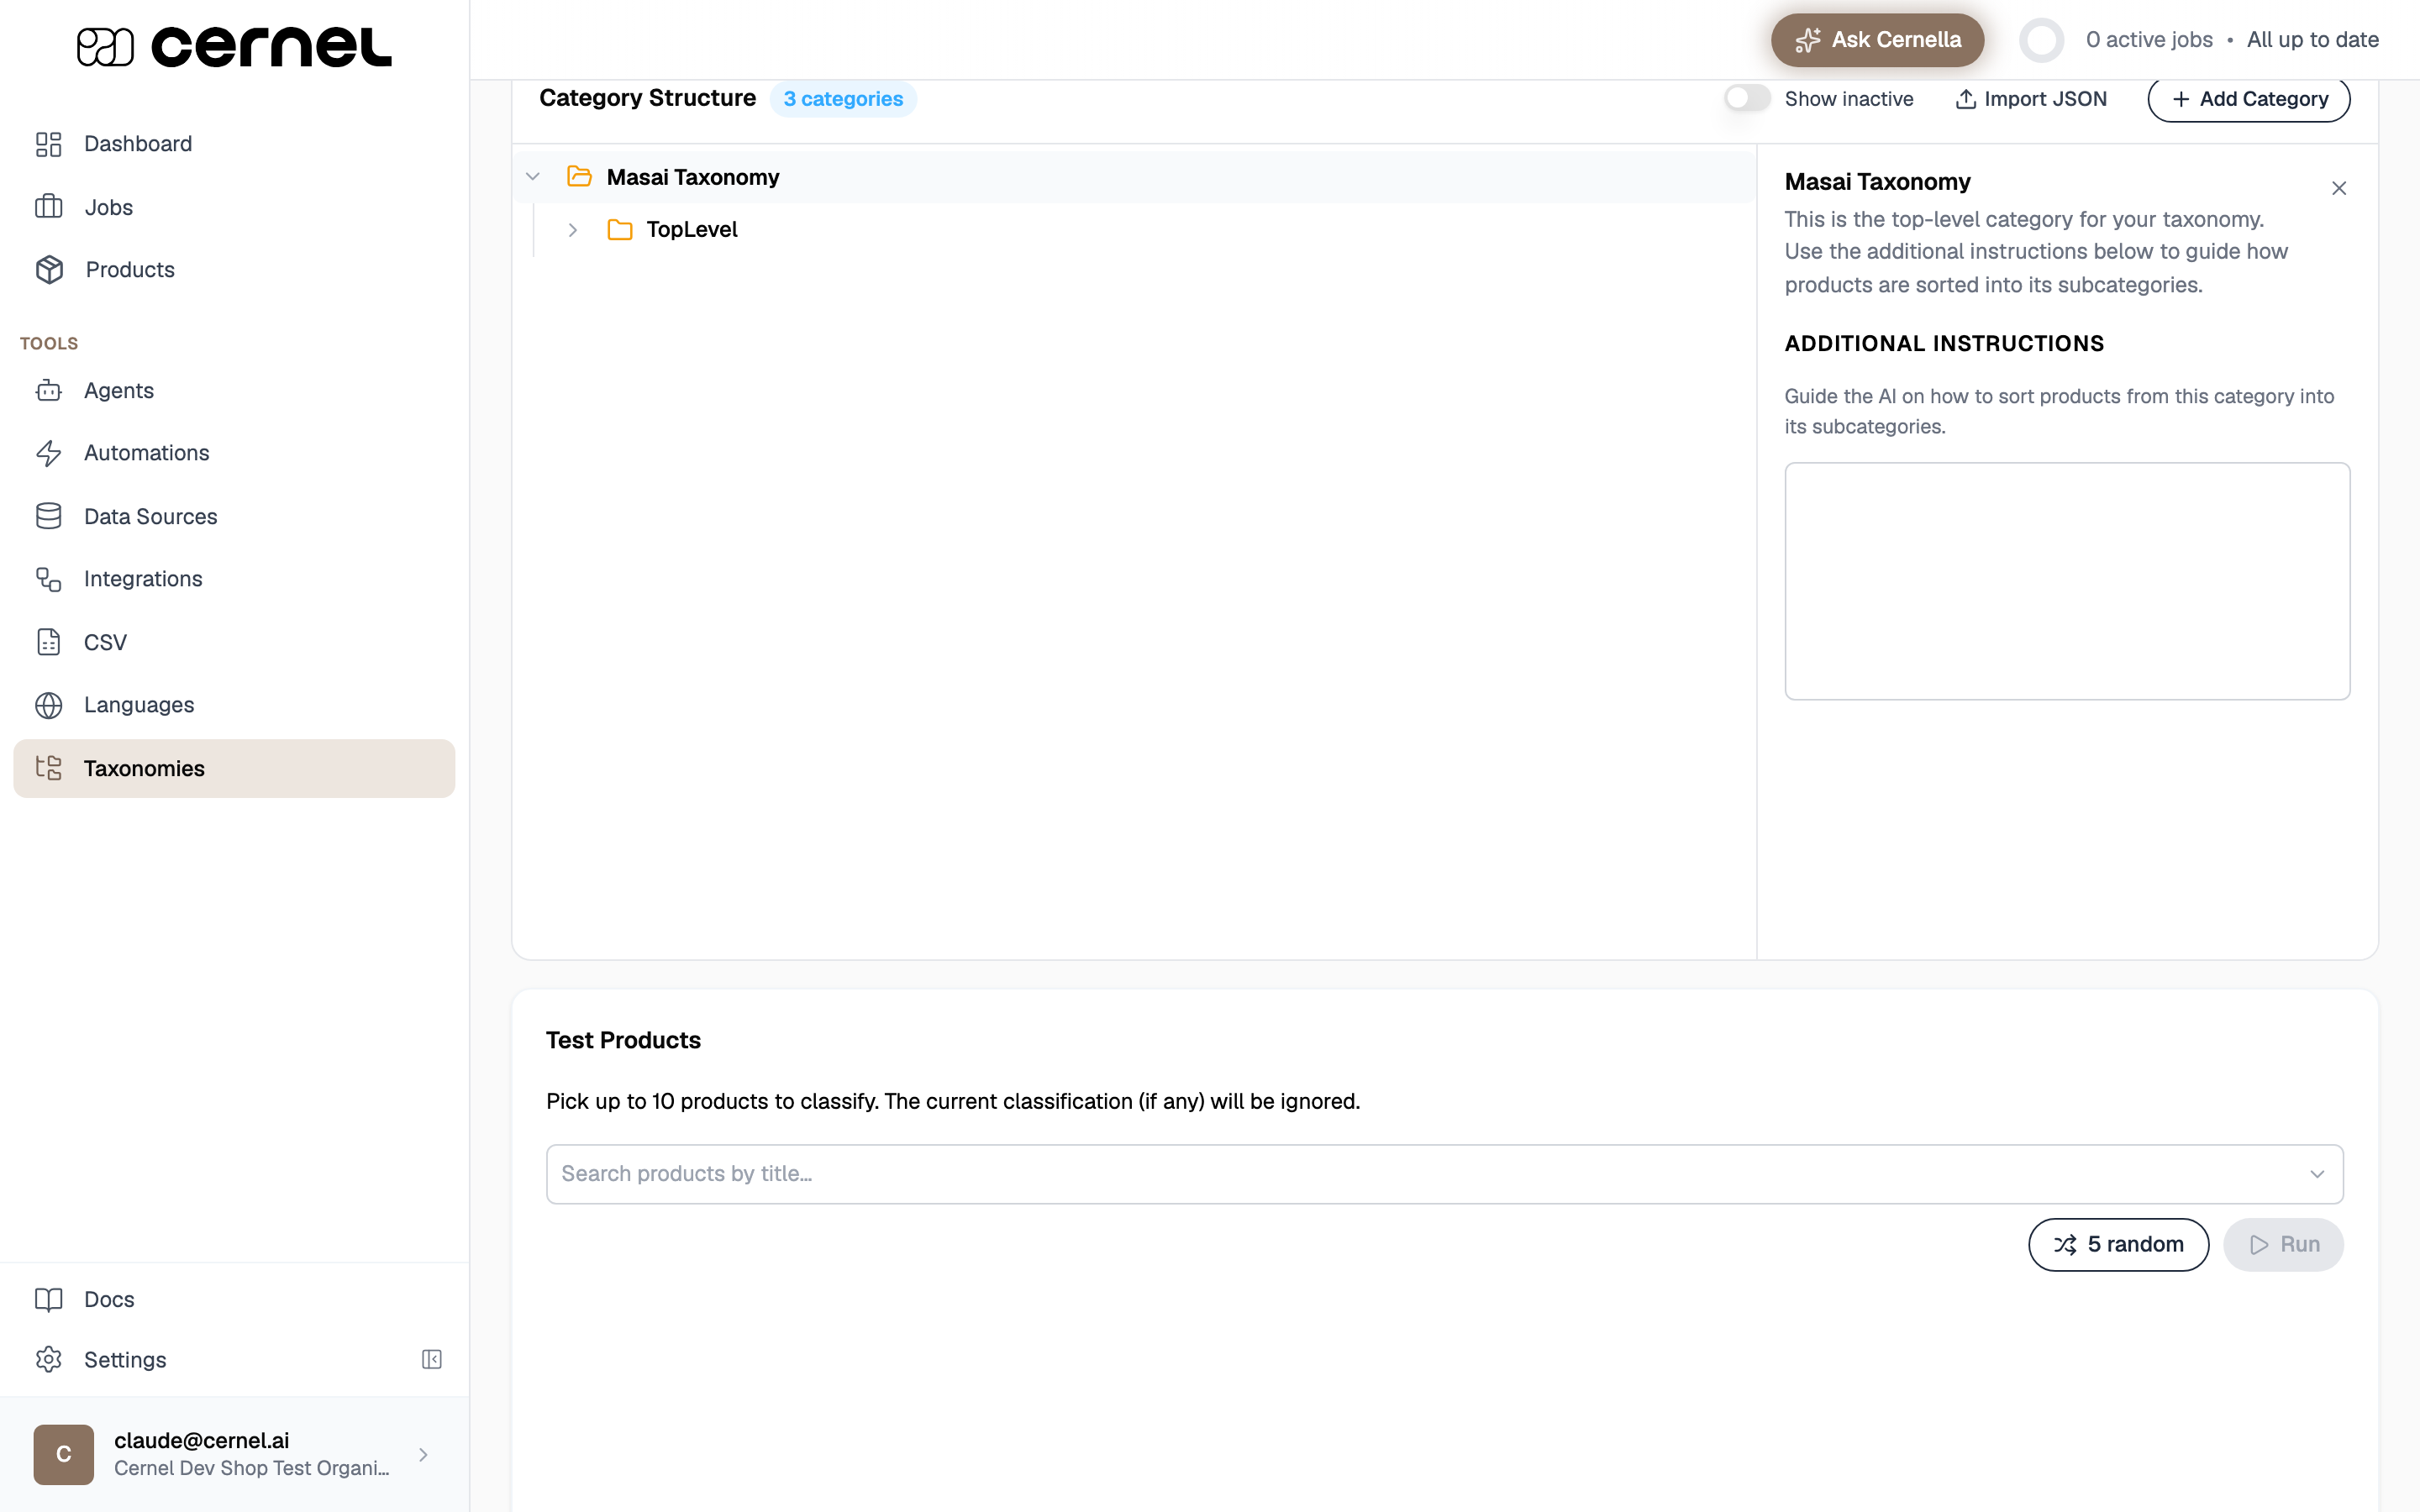Collapse the Masai Taxonomy tree node
This screenshot has width=2420, height=1512.
533,177
